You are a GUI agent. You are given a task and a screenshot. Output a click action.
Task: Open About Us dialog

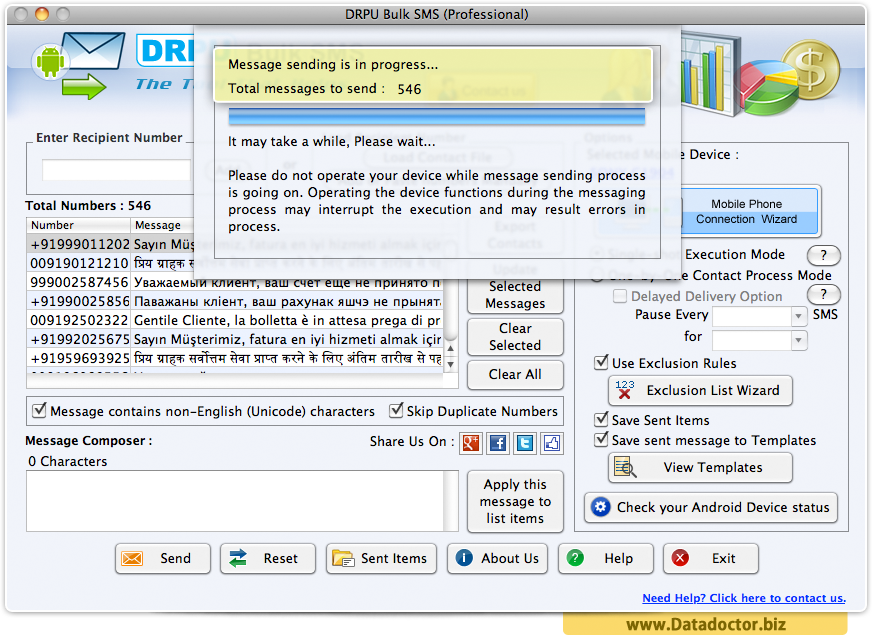pos(497,558)
